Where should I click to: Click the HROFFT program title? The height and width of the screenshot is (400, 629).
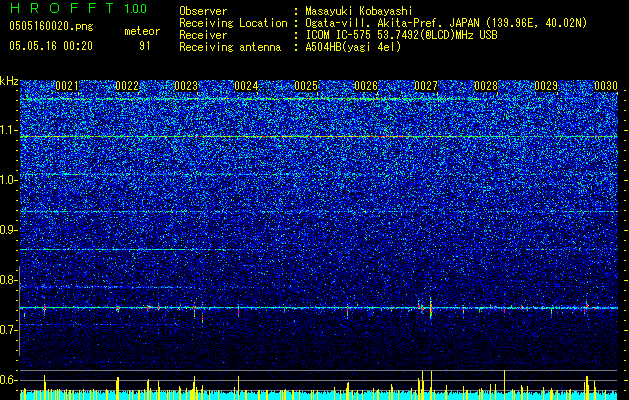point(62,8)
